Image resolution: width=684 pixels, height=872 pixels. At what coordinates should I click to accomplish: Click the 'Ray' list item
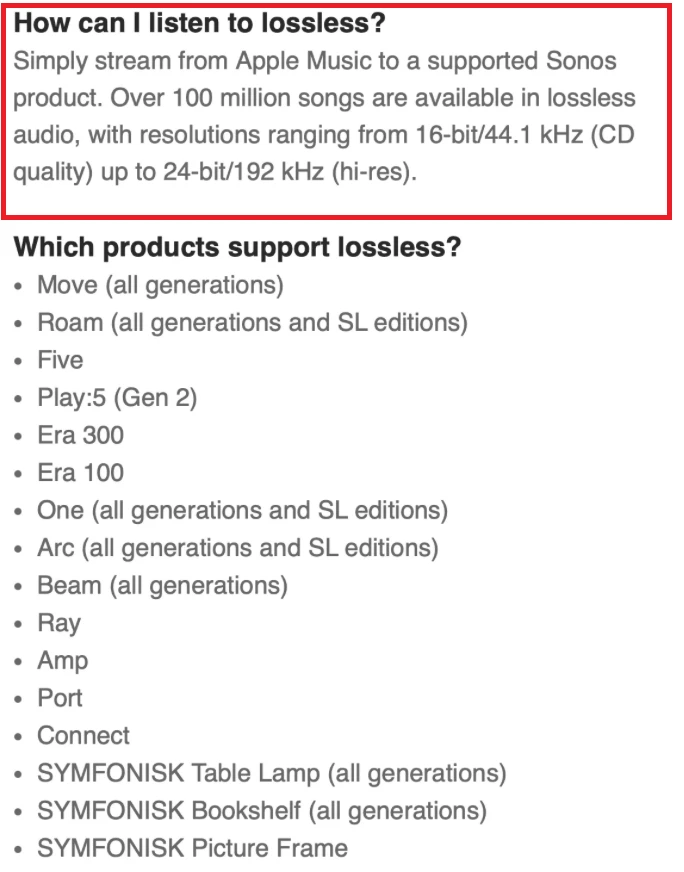point(59,624)
